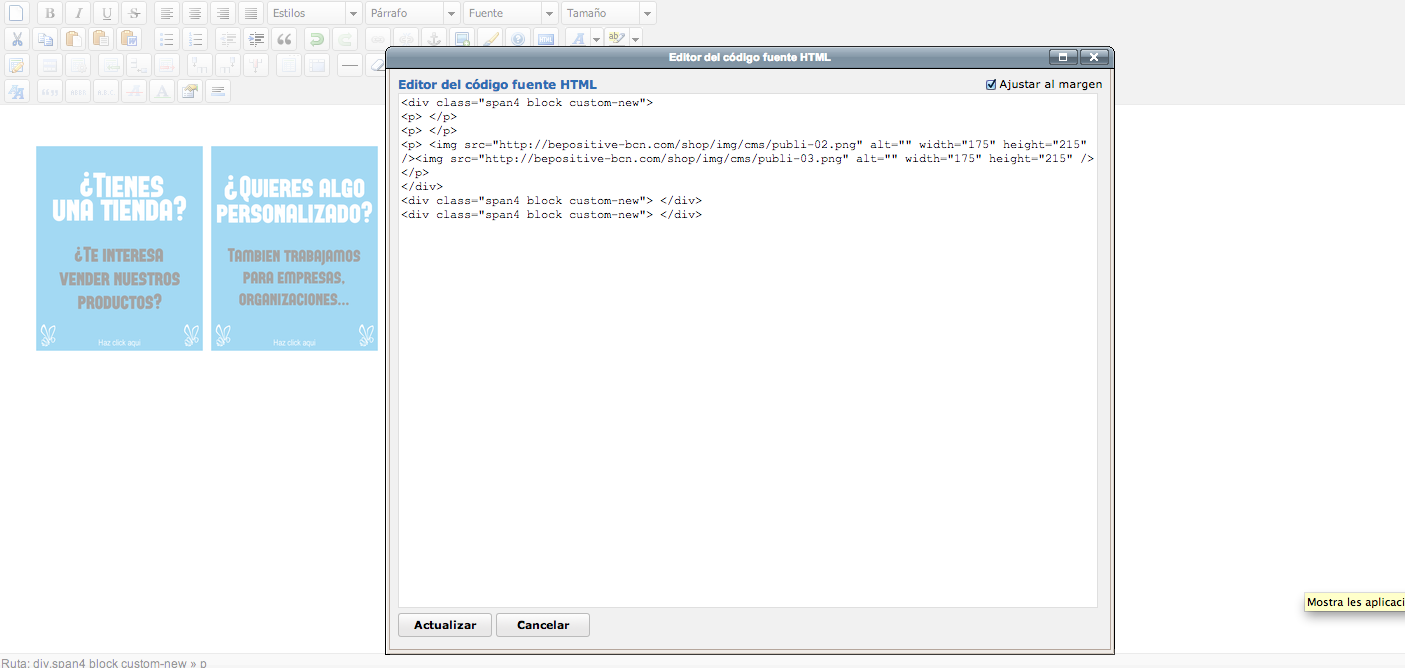Insert an anchor
1405x668 pixels.
point(434,39)
